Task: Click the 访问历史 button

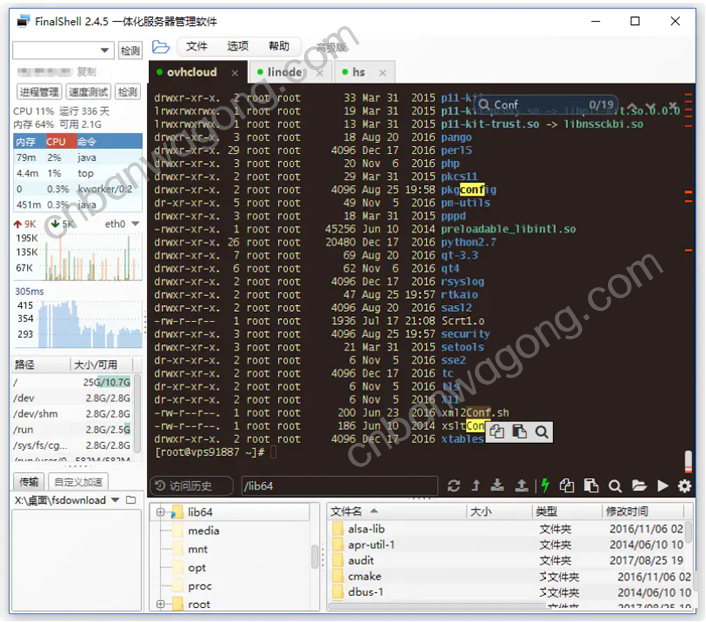Action: click(191, 486)
